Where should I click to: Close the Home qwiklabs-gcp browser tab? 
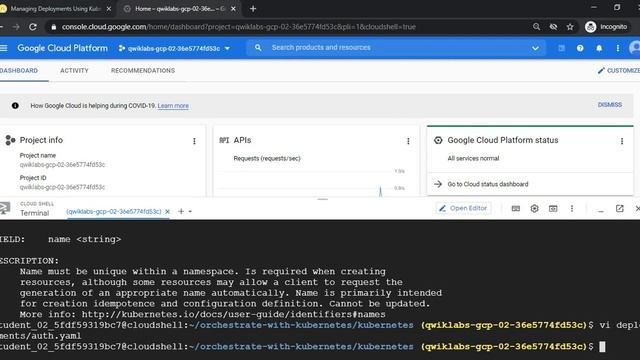pyautogui.click(x=233, y=9)
